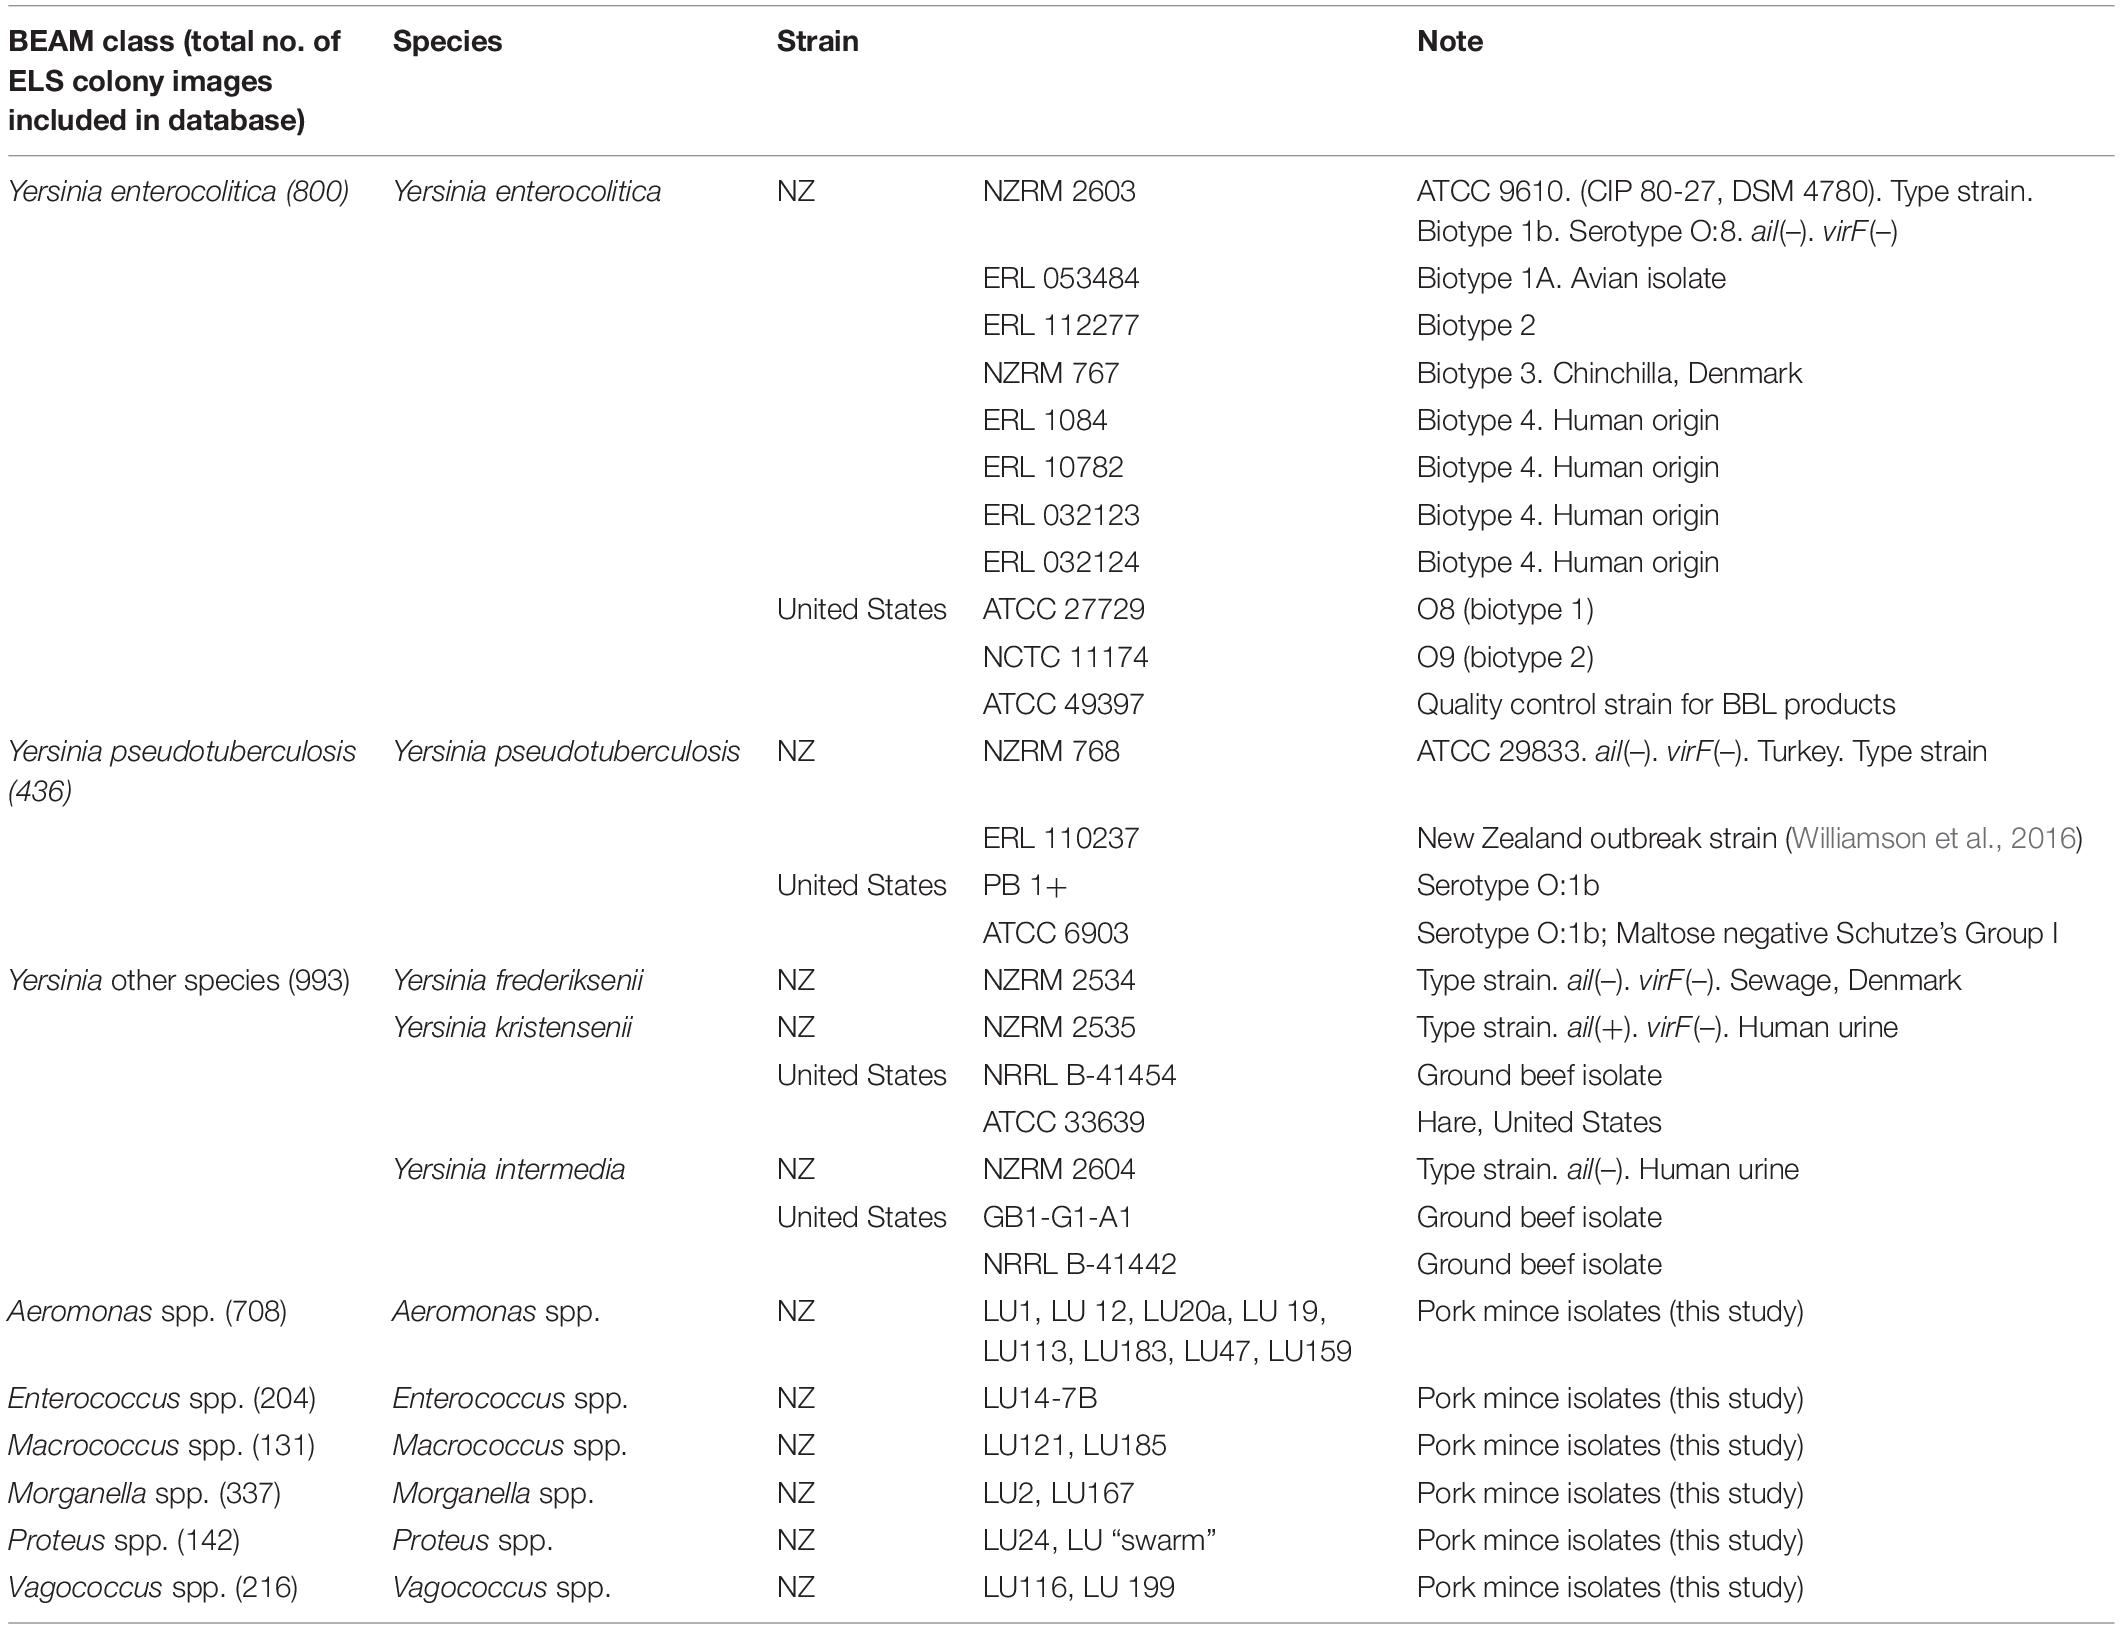This screenshot has width=2120, height=1629.
Task: Select the Hare, United States note
Action: [x=1539, y=1122]
